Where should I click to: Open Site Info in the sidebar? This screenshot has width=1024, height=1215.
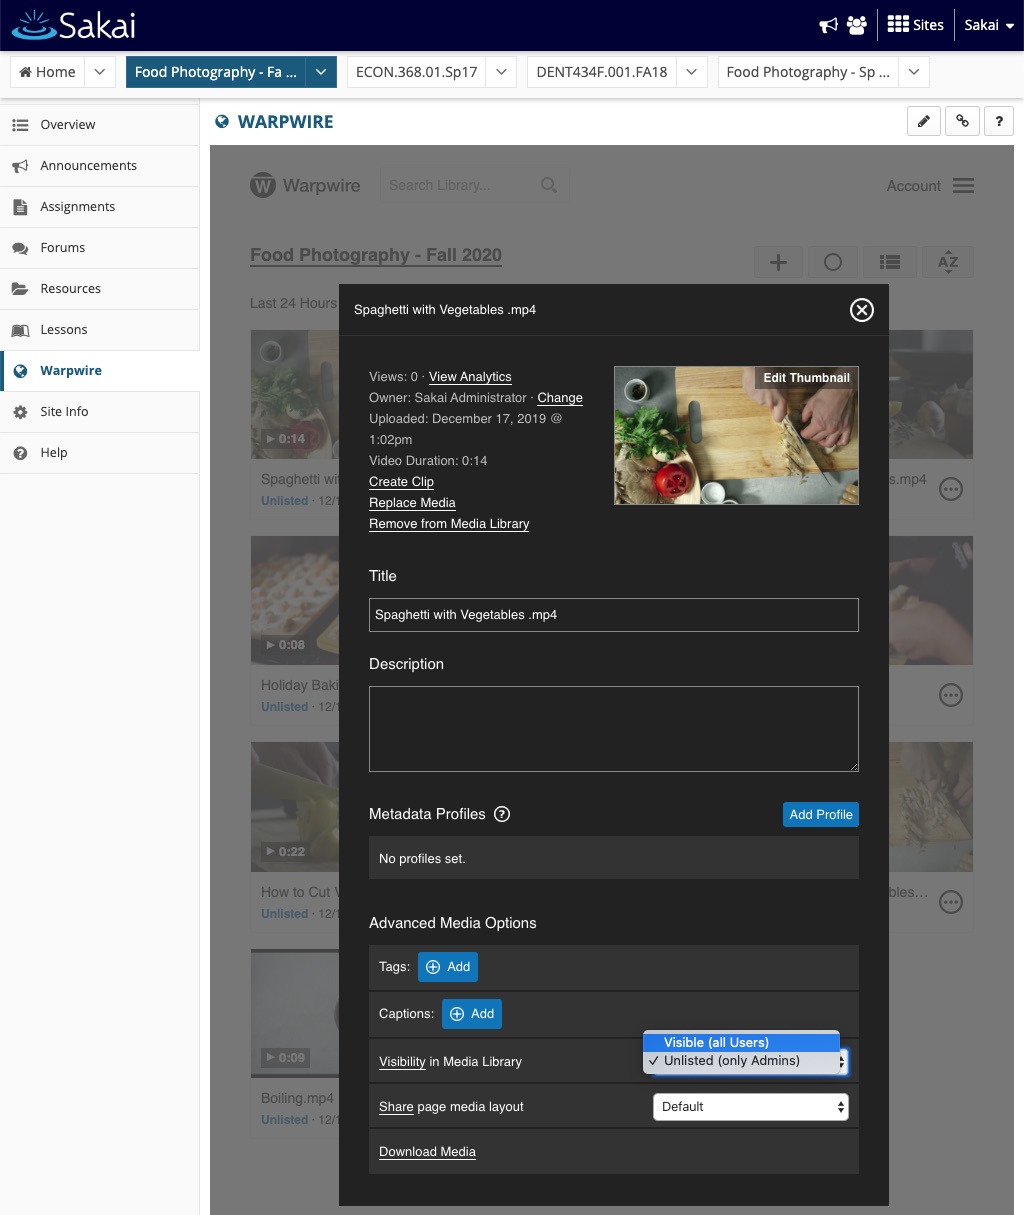[x=100, y=412]
